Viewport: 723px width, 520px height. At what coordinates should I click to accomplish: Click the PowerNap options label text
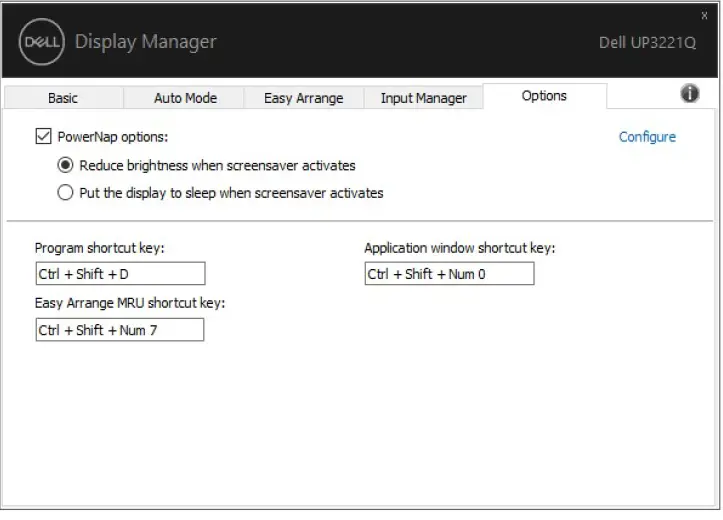[x=113, y=137]
